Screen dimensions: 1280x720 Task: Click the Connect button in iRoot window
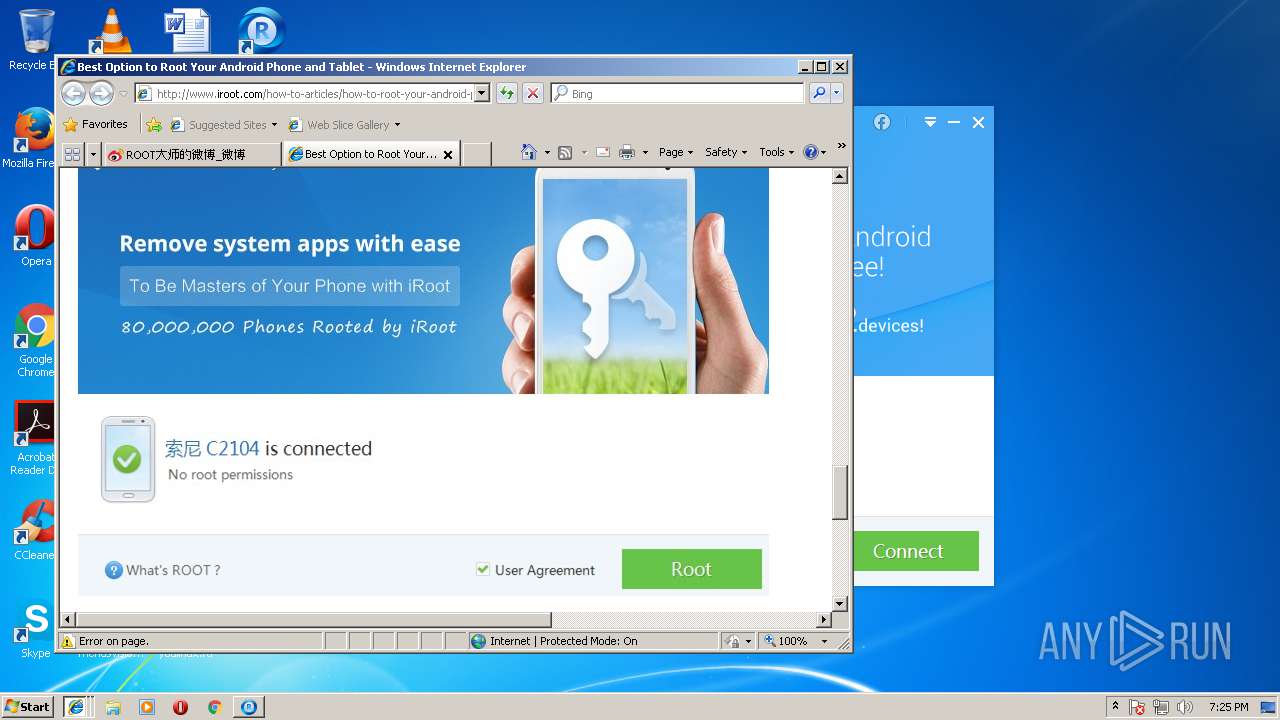(x=908, y=551)
